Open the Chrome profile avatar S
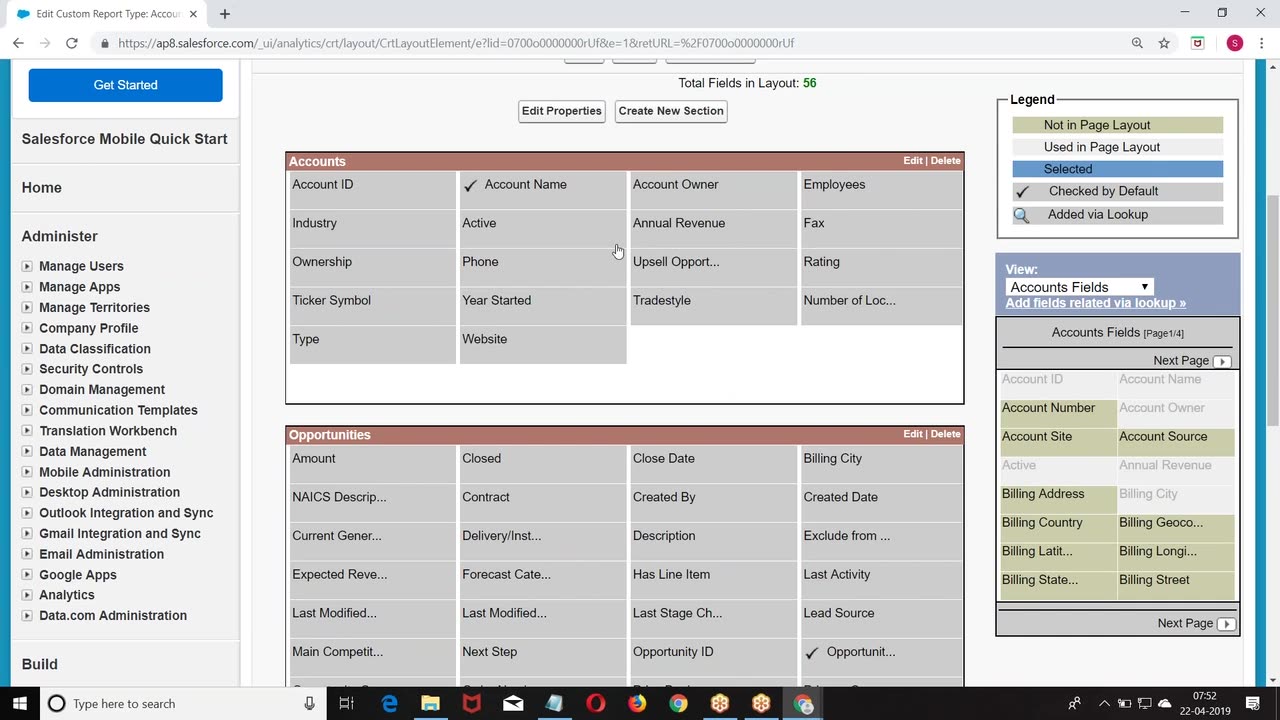The image size is (1280, 720). pos(1235,43)
